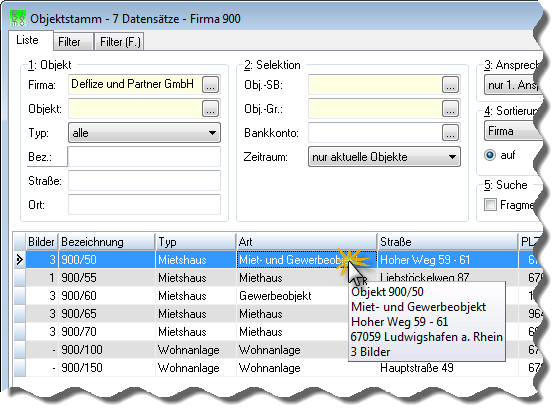Select row 900/50 in Bezeichnung column

click(107, 260)
